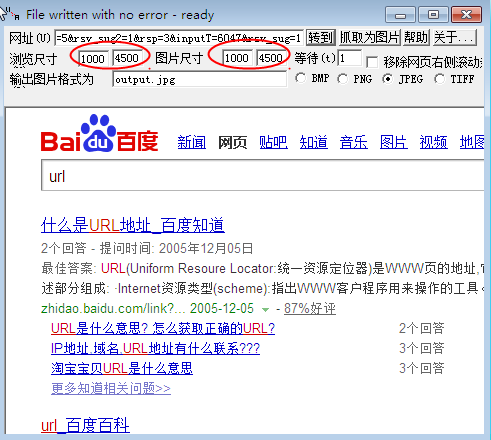The height and width of the screenshot is (440, 491).
Task: Click 2个回答 beside URL是什么意思 link
Action: (422, 329)
